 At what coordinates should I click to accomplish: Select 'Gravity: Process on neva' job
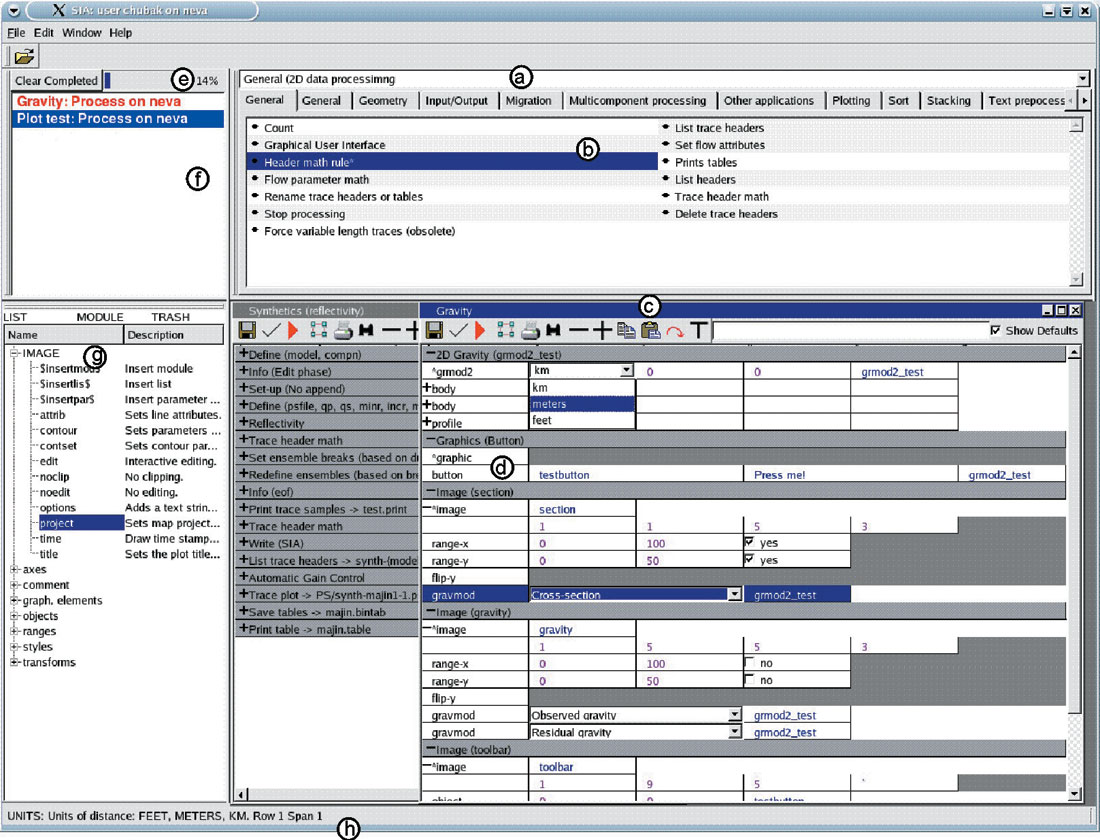click(118, 101)
